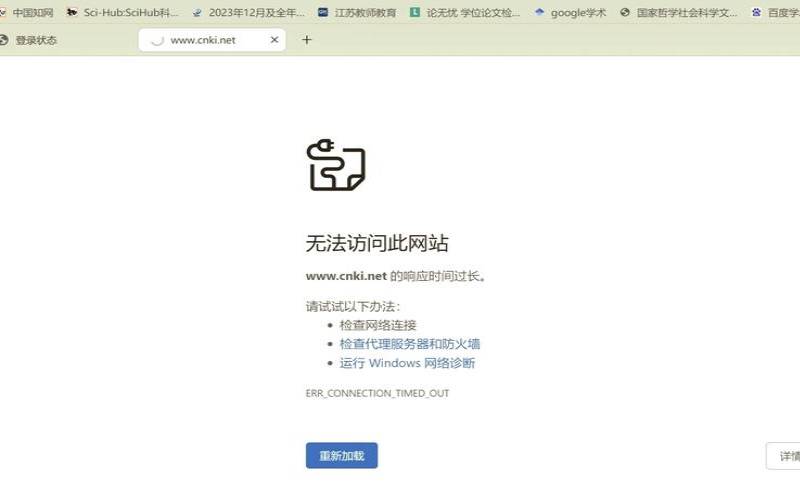Viewport: 800px width, 500px height.
Task: Open the 百度学 bookmark
Action: pos(776,12)
